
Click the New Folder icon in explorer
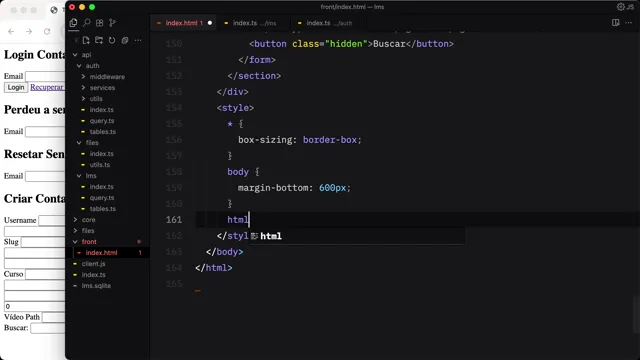99,40
